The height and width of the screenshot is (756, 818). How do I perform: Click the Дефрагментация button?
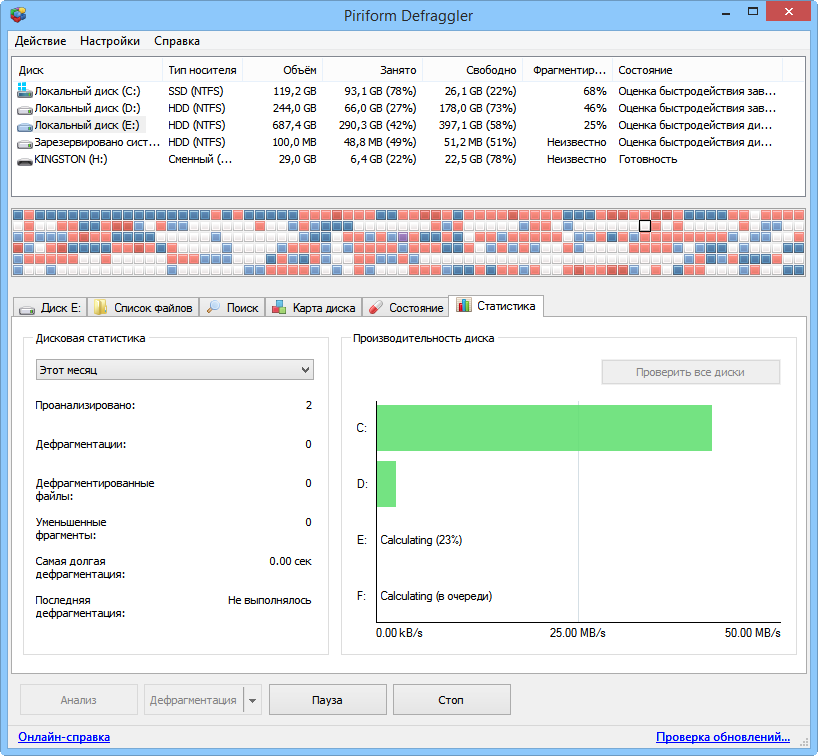point(194,700)
